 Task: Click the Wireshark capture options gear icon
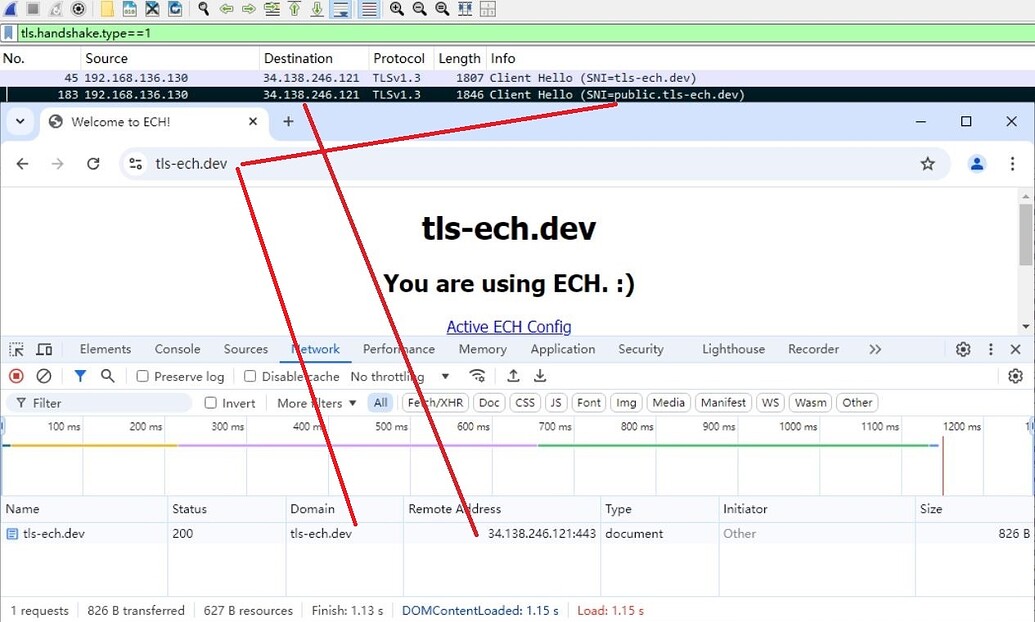[x=78, y=9]
